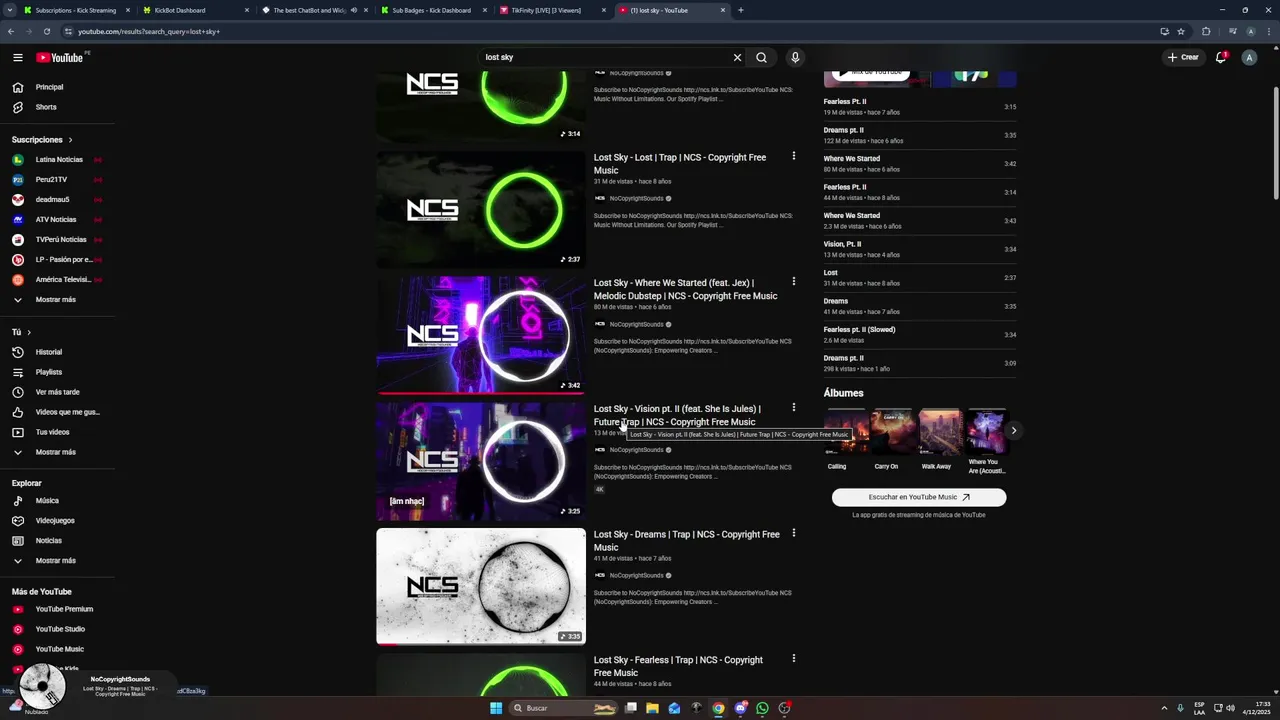This screenshot has width=1280, height=720.
Task: Play the white Dreams thumbnail
Action: click(481, 586)
